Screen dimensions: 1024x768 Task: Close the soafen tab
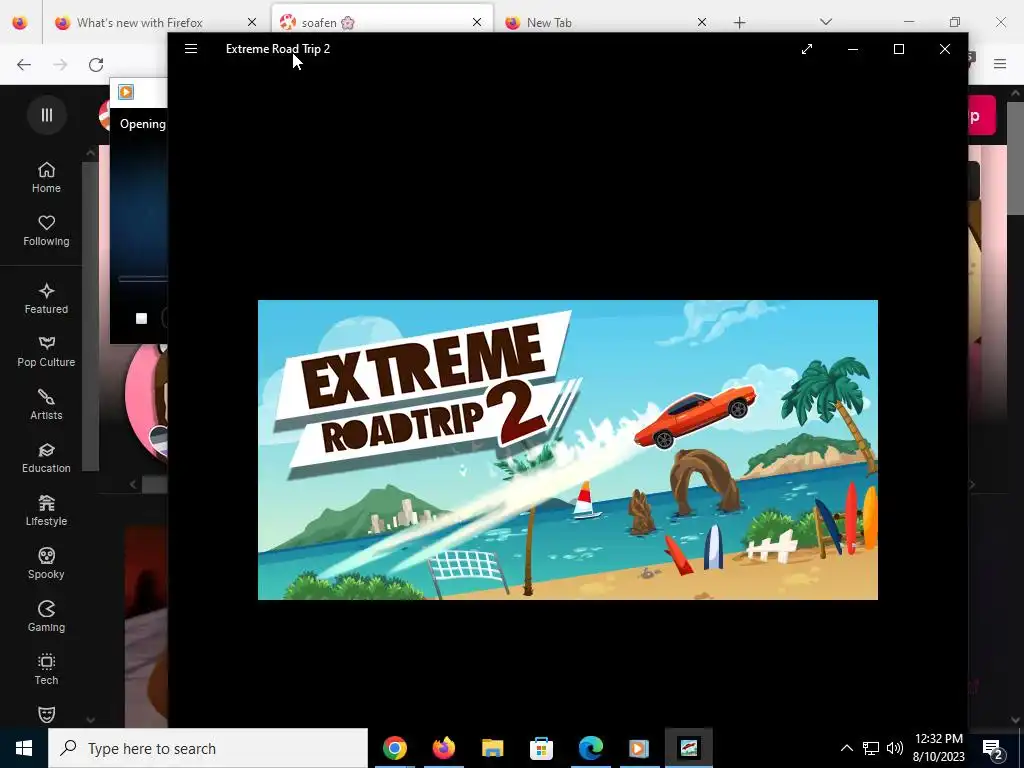tap(477, 23)
